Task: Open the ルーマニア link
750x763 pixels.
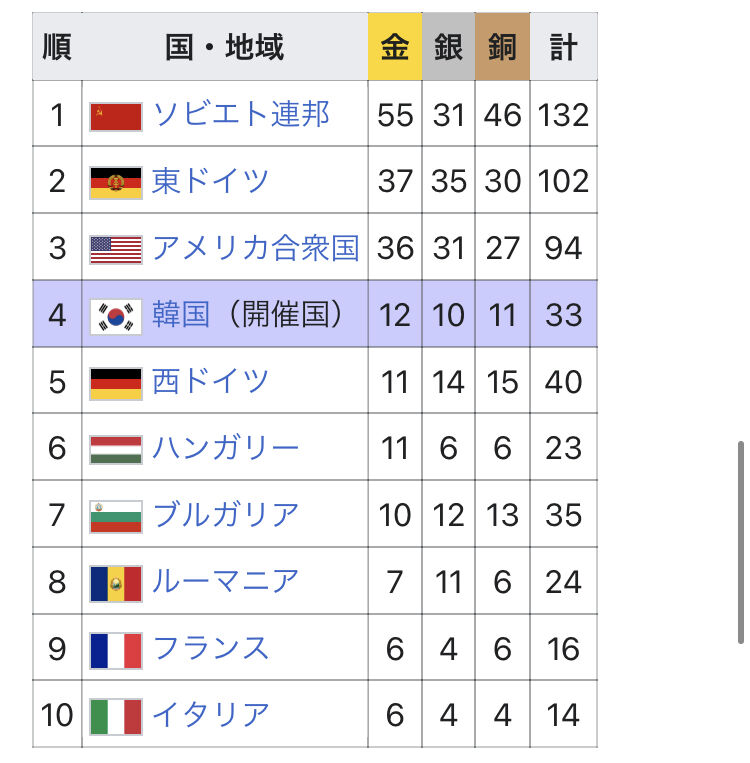Action: pos(225,581)
